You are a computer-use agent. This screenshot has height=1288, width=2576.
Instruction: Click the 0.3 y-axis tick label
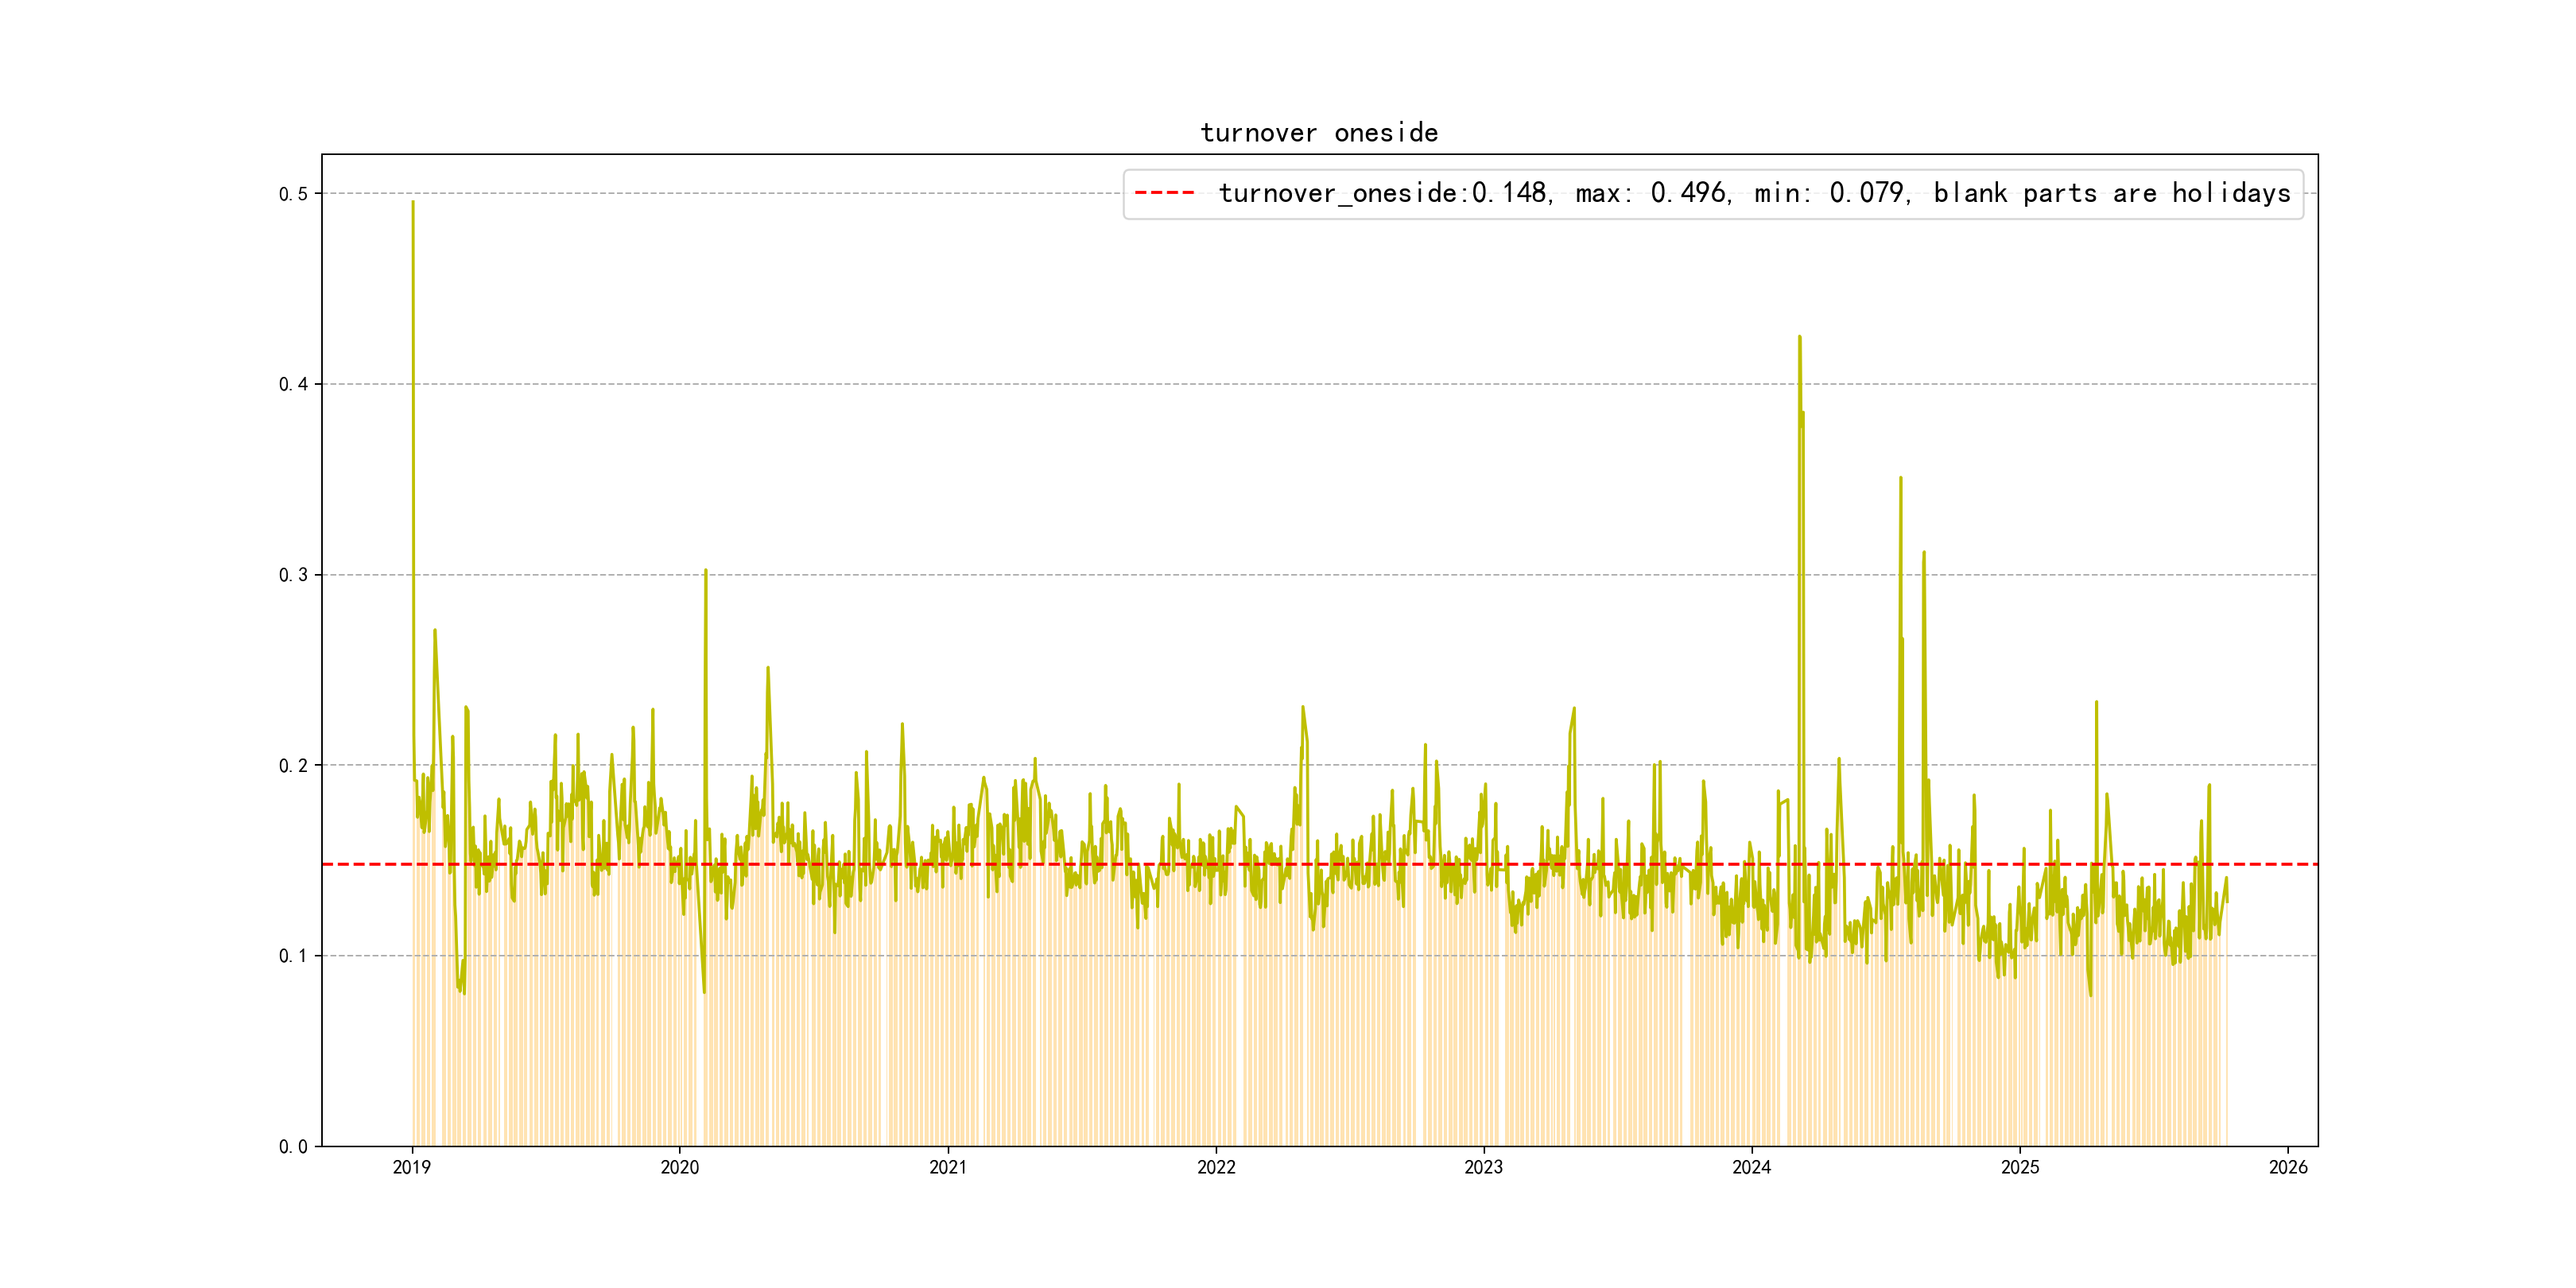click(x=293, y=575)
